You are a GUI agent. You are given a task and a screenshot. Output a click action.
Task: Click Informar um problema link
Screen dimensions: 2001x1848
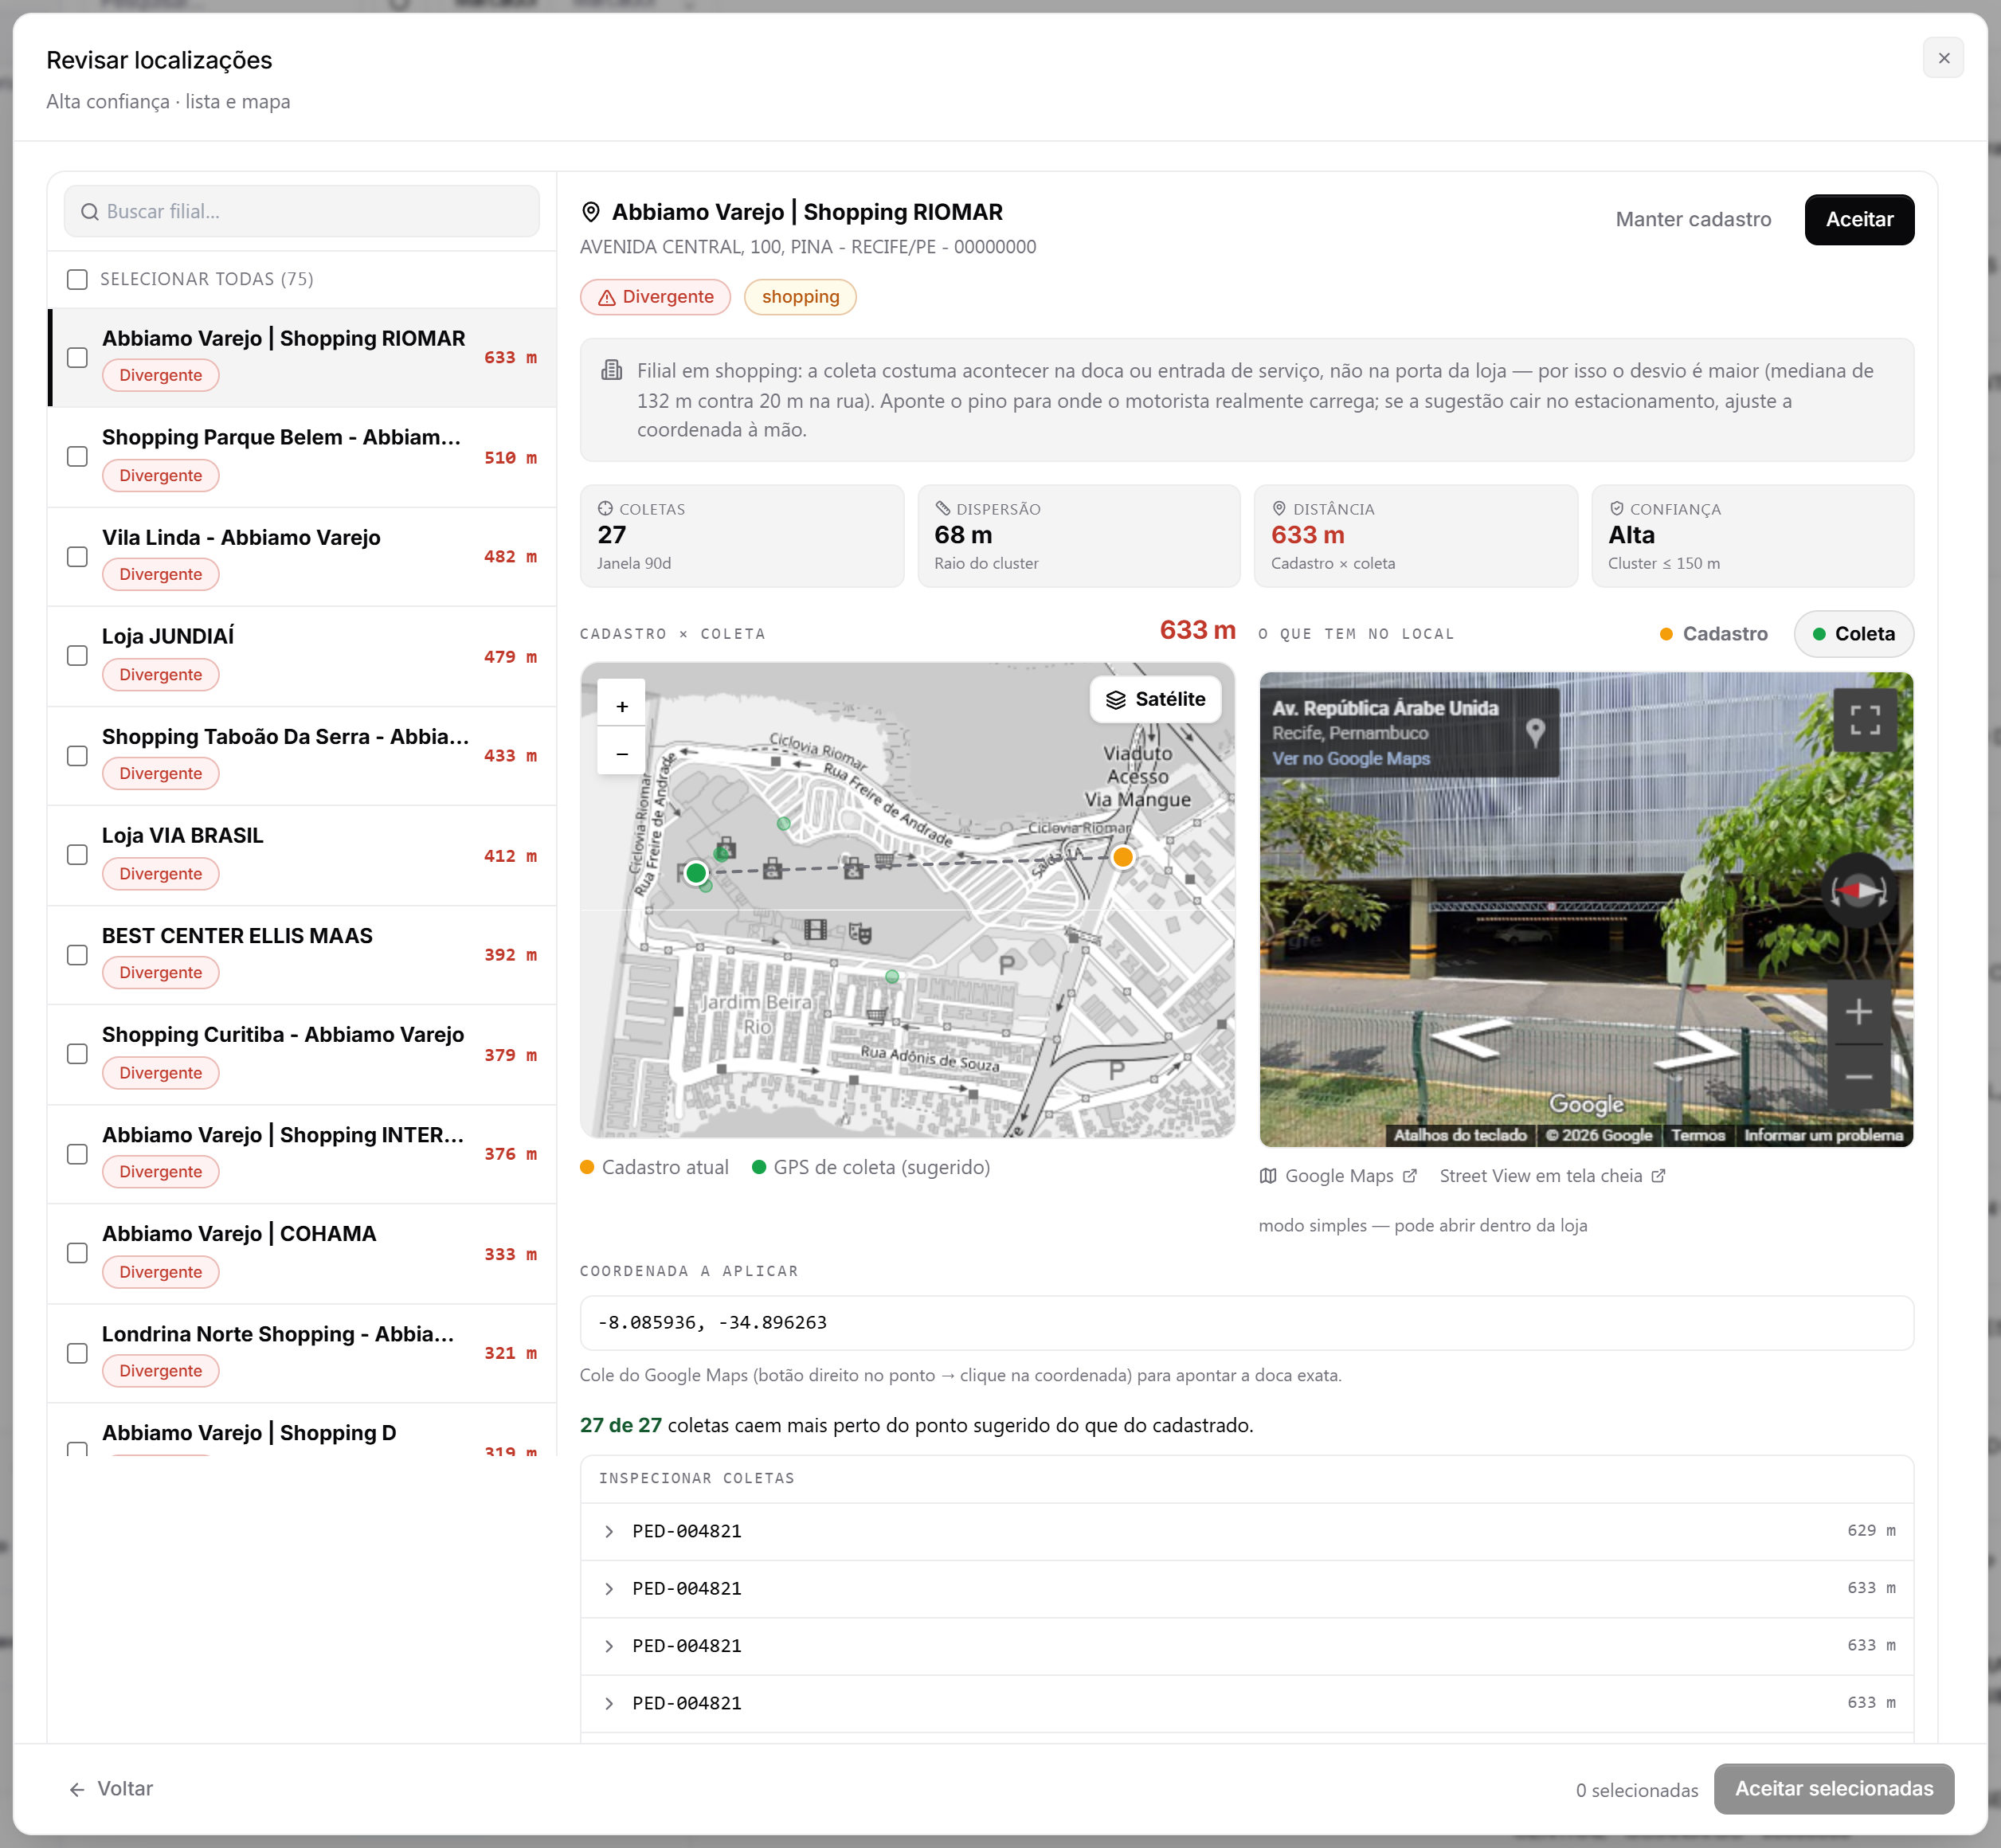(1823, 1135)
